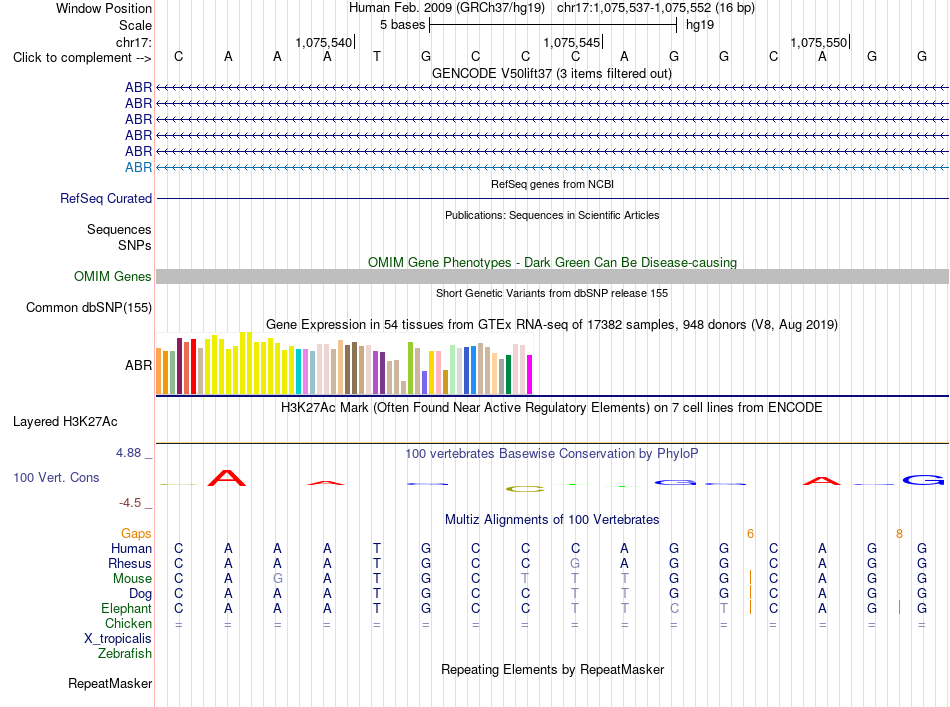Select the Common dbSNP(155) track label
The width and height of the screenshot is (950, 707).
tap(88, 308)
